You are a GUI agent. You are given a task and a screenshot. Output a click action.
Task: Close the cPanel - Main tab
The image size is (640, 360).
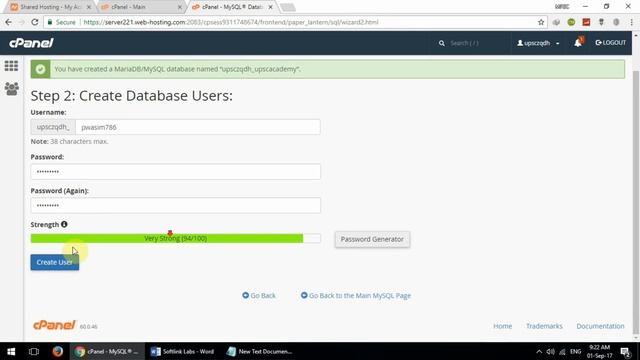(180, 7)
